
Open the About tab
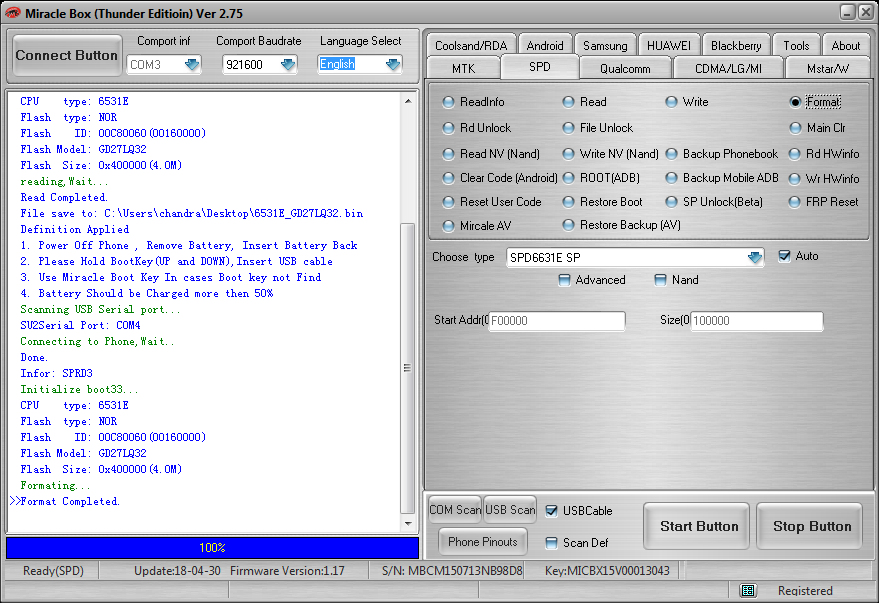(x=845, y=45)
